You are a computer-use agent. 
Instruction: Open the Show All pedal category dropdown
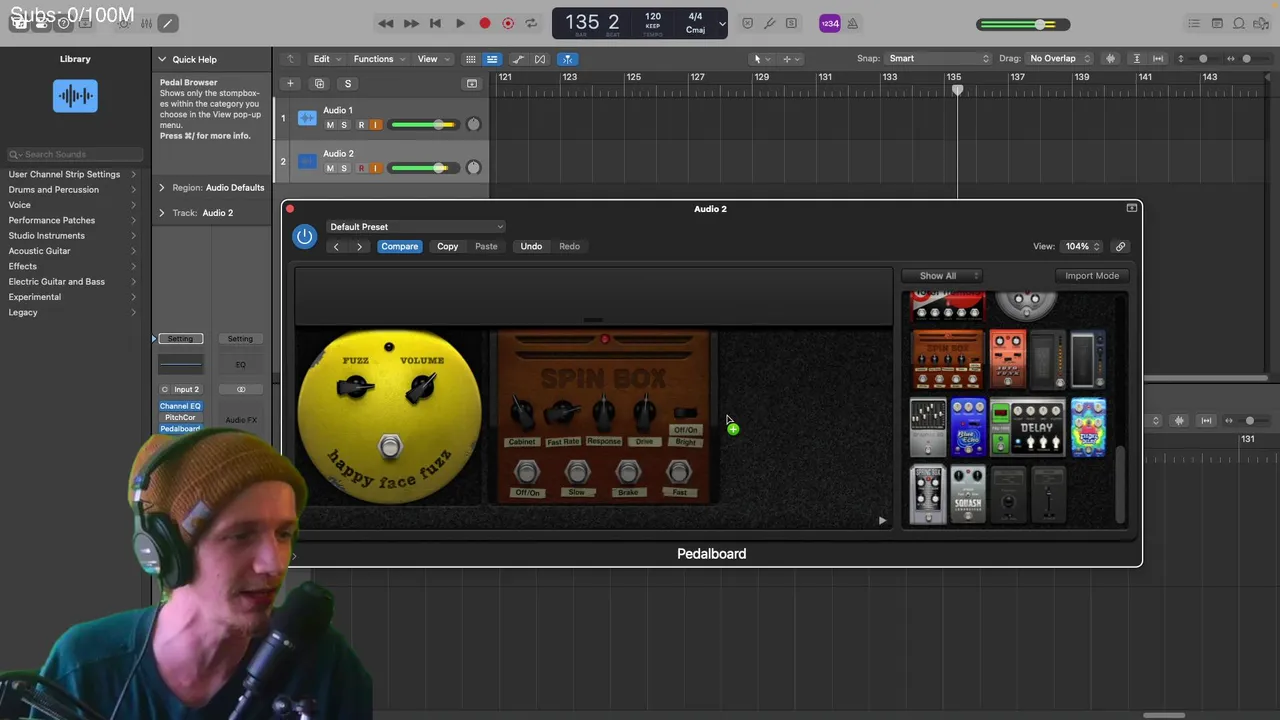pos(941,276)
